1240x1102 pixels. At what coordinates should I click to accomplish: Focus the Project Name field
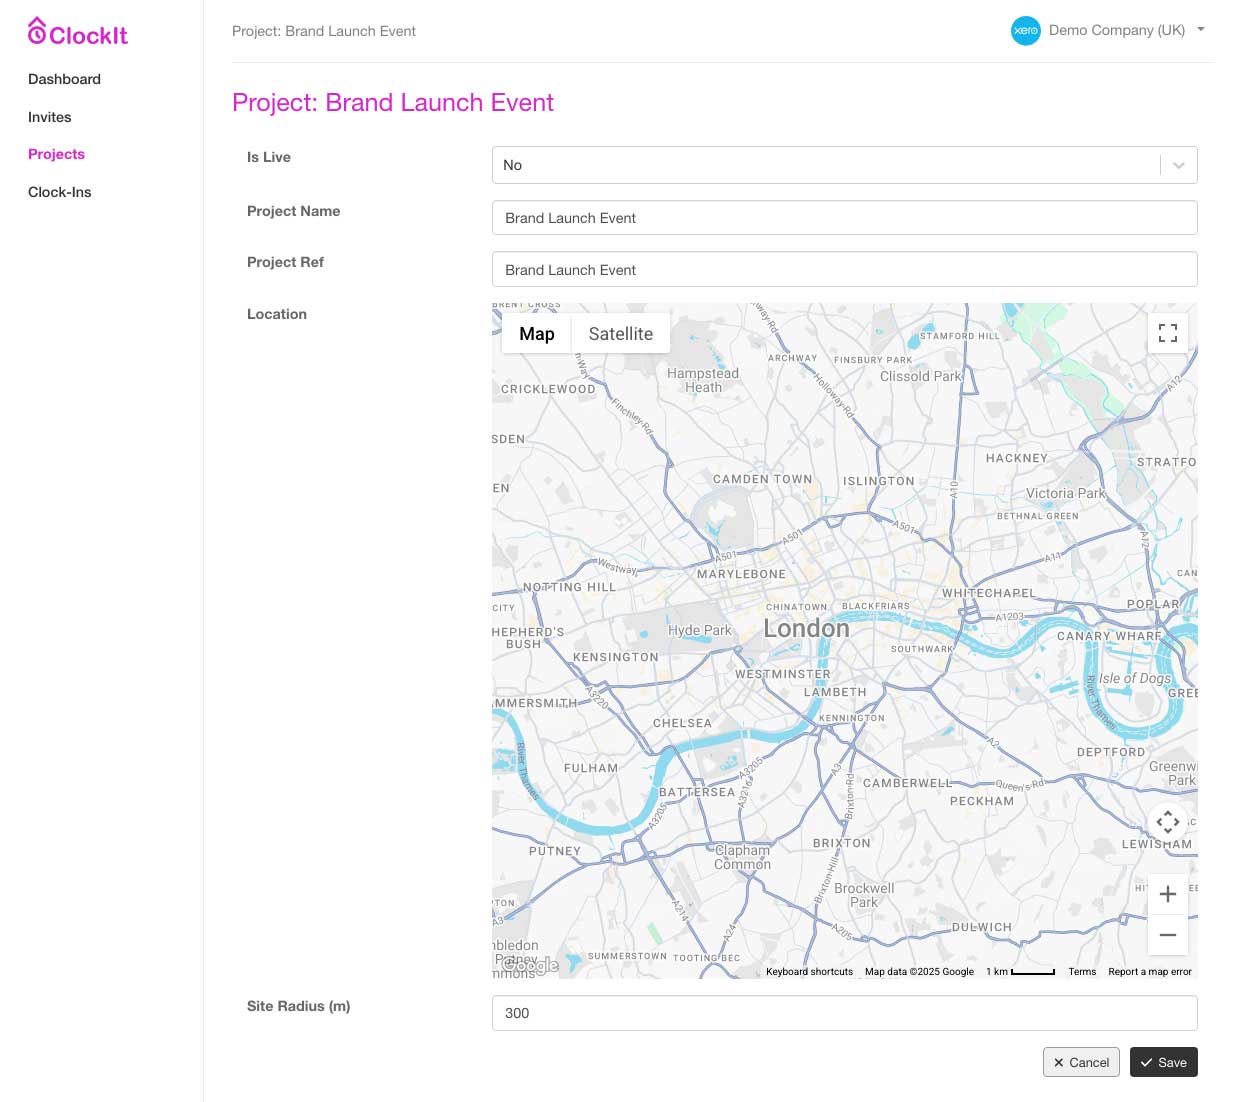(844, 218)
